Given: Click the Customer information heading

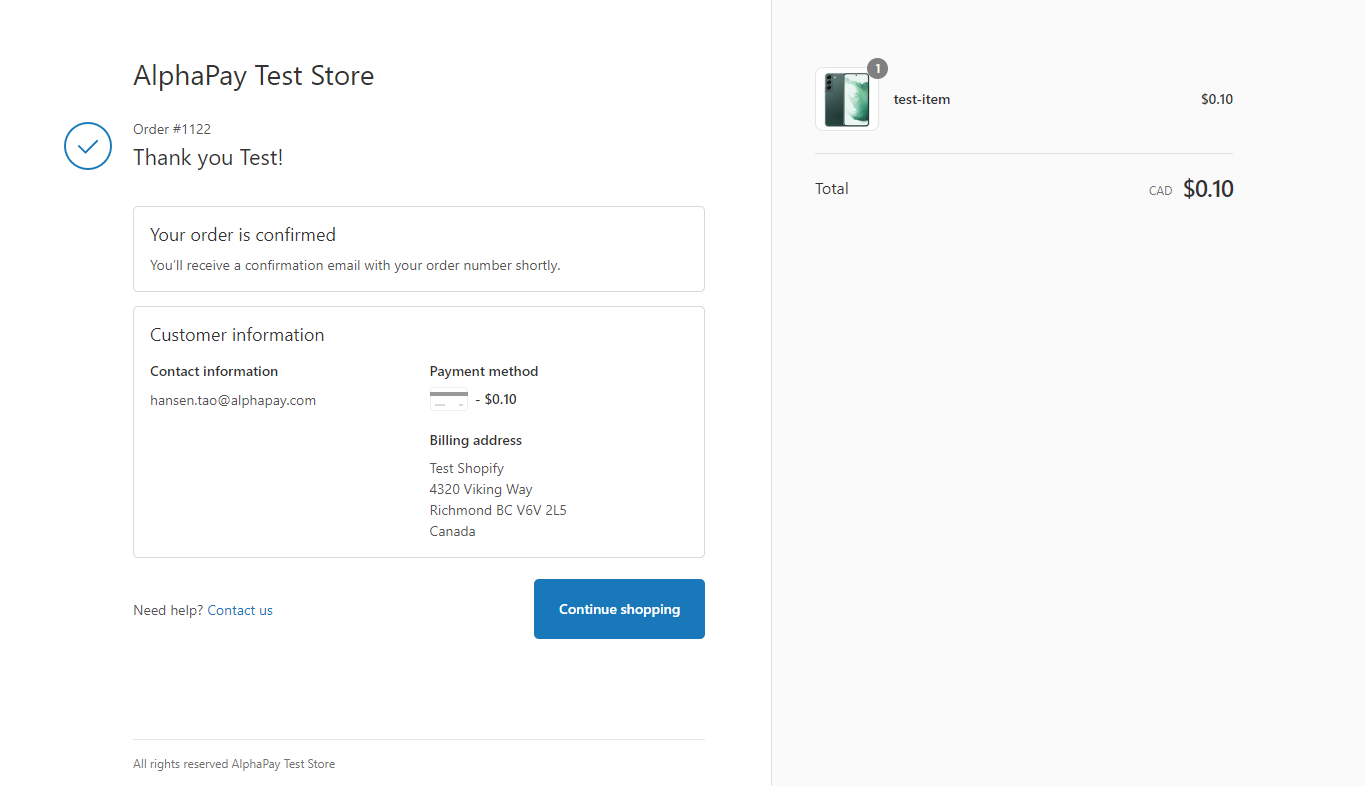Looking at the screenshot, I should [x=237, y=335].
